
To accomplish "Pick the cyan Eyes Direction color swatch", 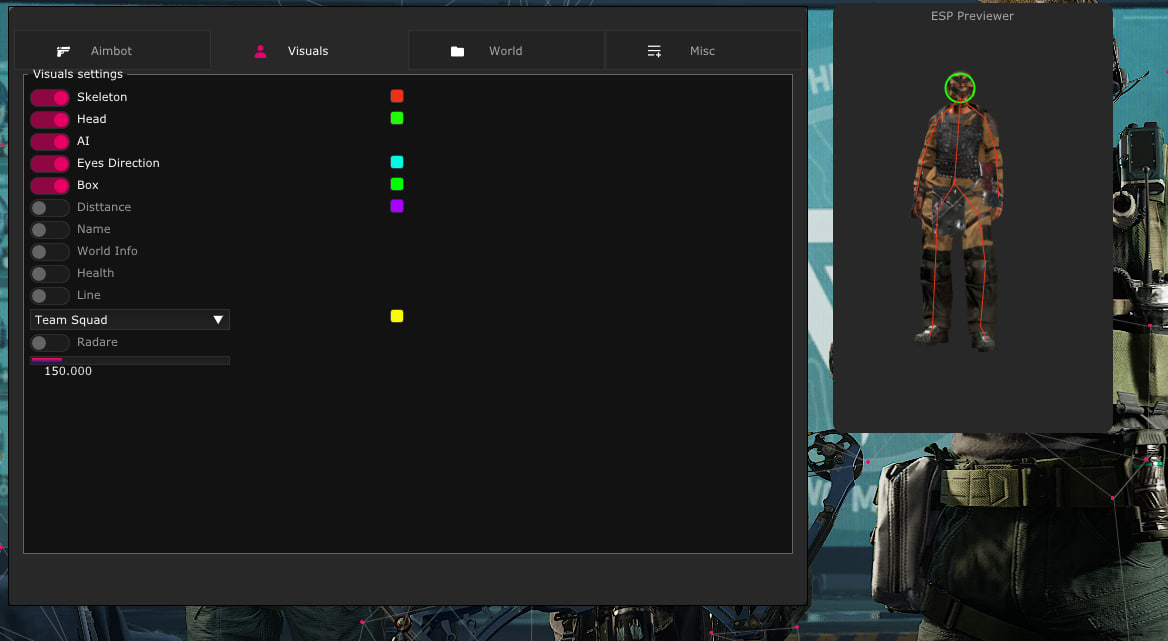I will [x=397, y=162].
